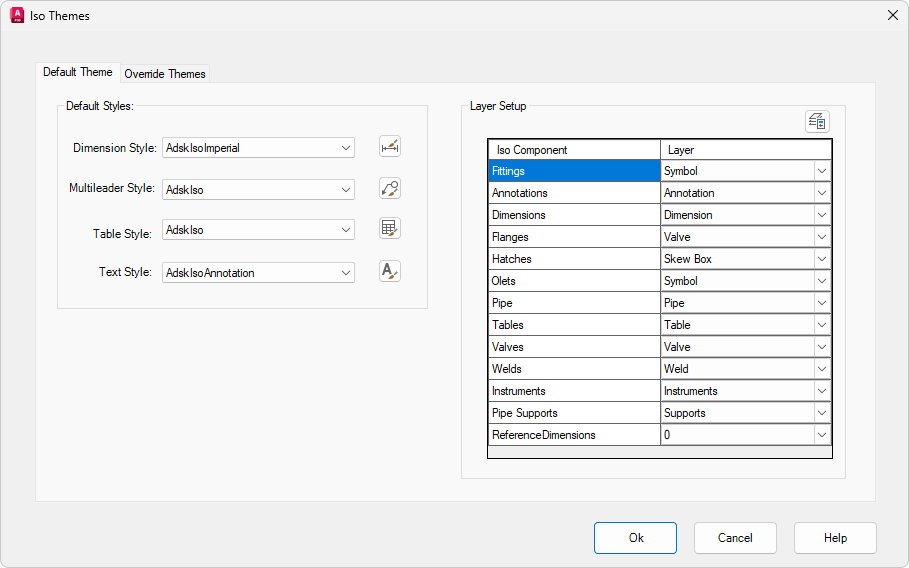Expand the Multileader Style dropdown

[x=346, y=189]
